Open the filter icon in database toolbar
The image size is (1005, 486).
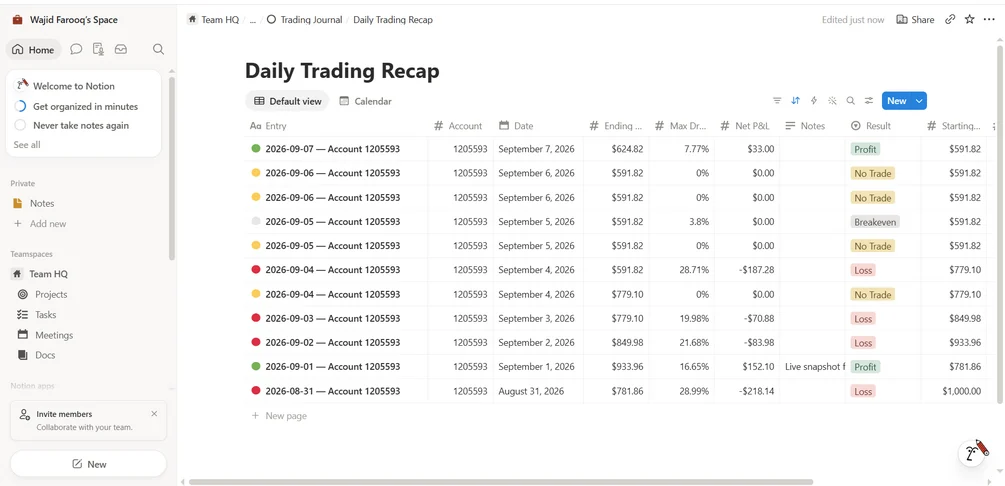(777, 101)
